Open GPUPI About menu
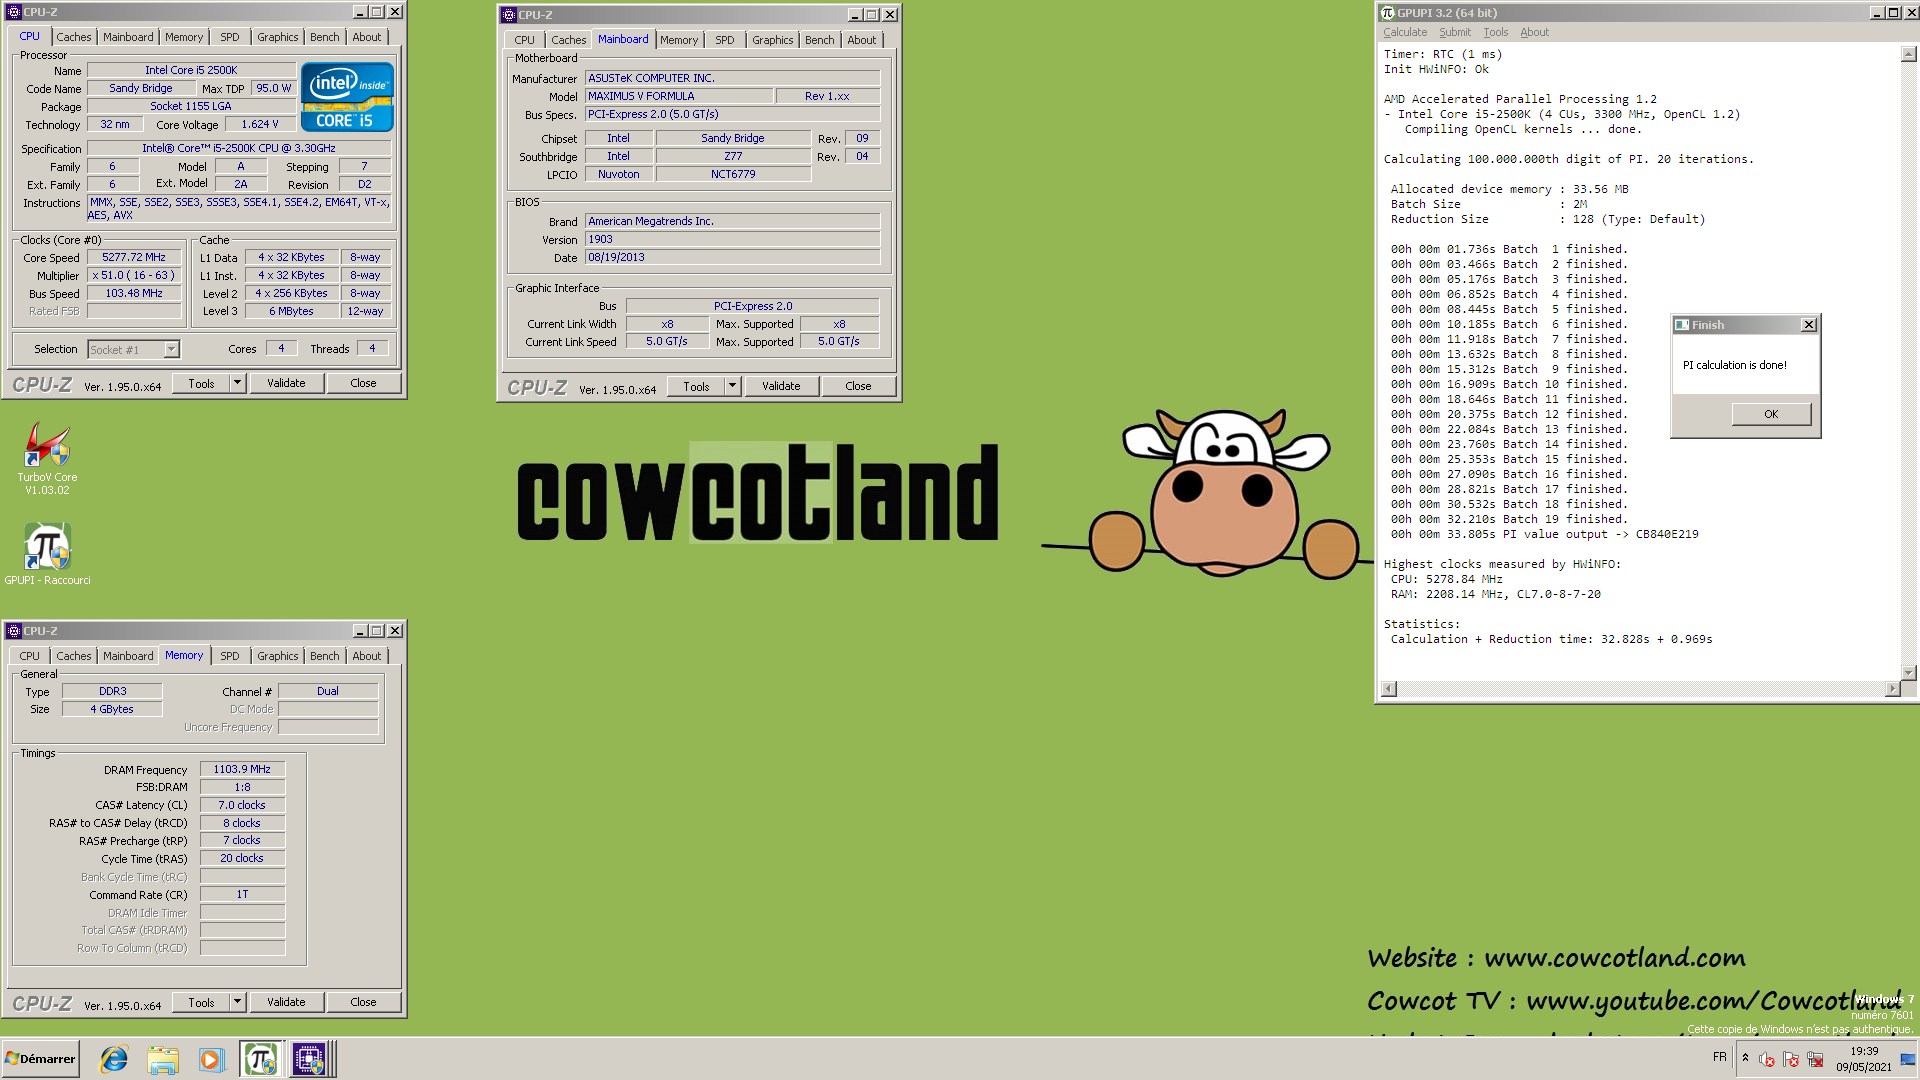1920x1080 pixels. 1534,32
